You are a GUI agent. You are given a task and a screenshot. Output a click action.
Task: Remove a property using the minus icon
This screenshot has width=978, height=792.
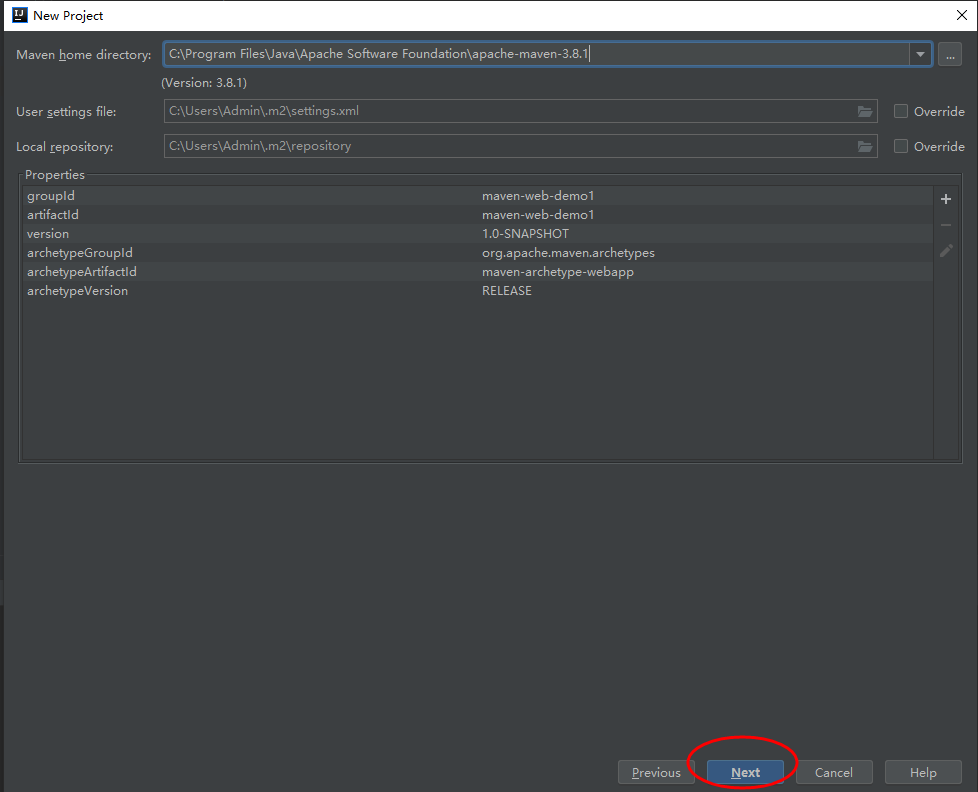945,224
